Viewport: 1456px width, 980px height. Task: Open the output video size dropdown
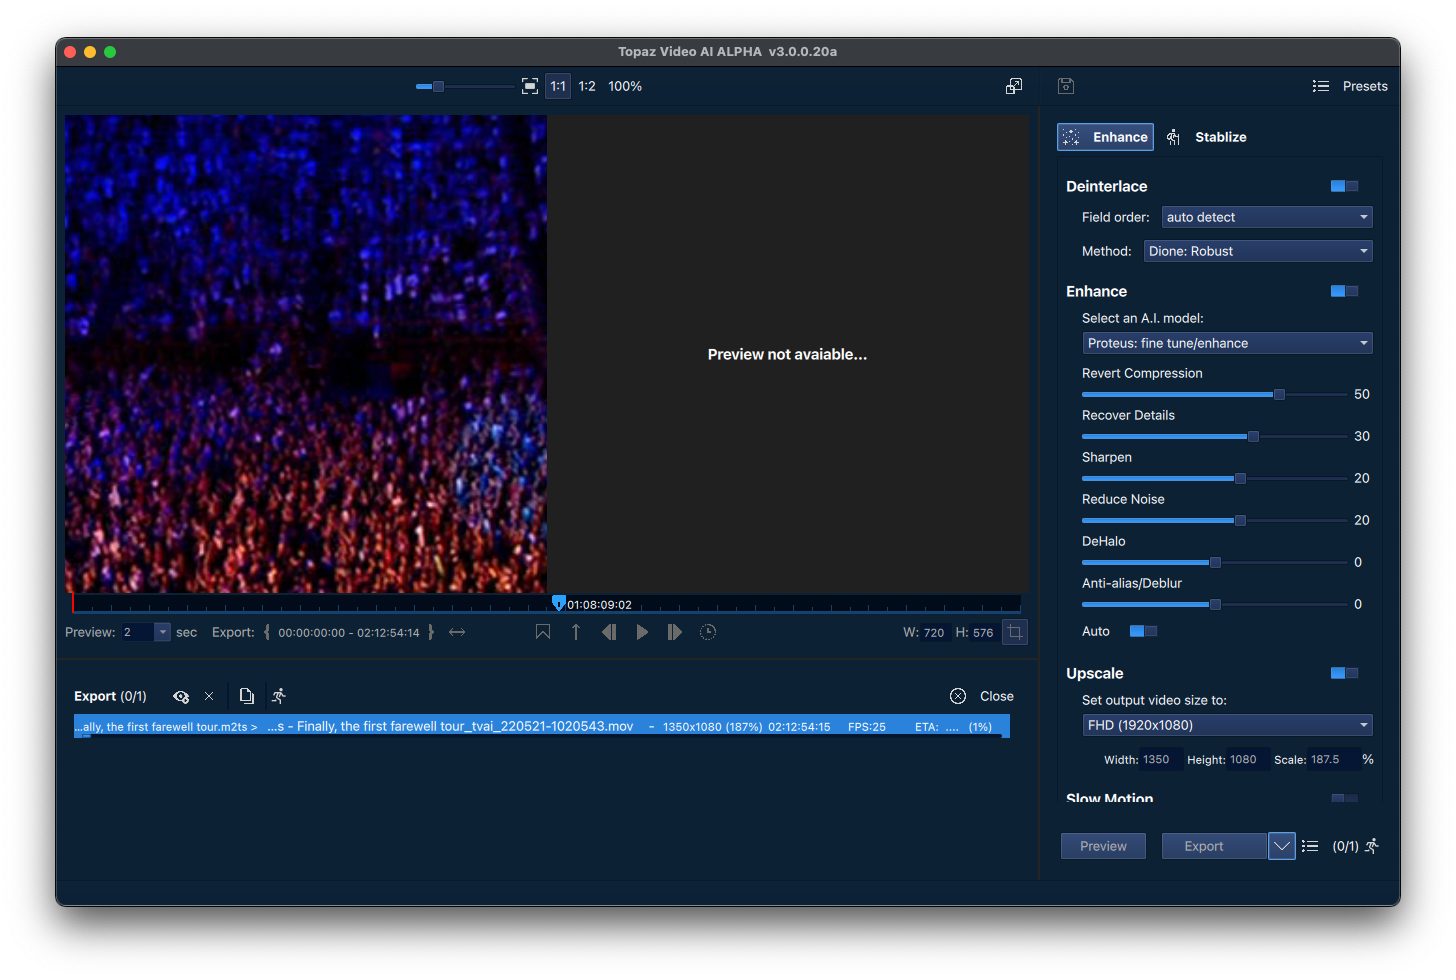pyautogui.click(x=1227, y=724)
